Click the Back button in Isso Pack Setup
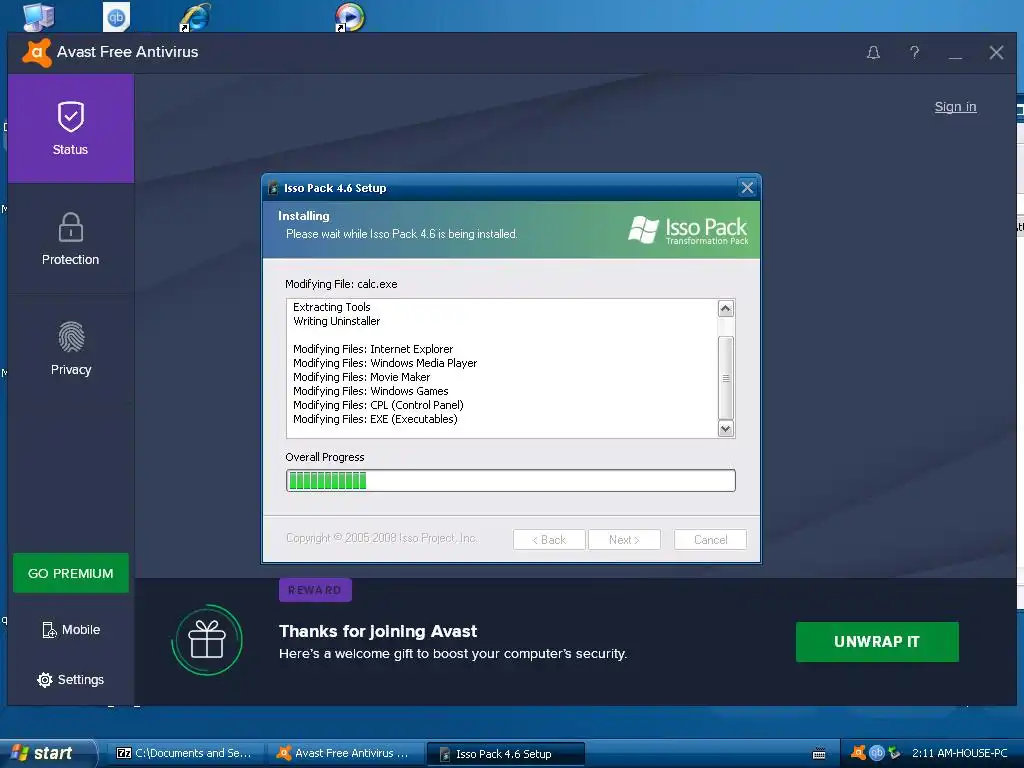The height and width of the screenshot is (768, 1024). (x=549, y=539)
